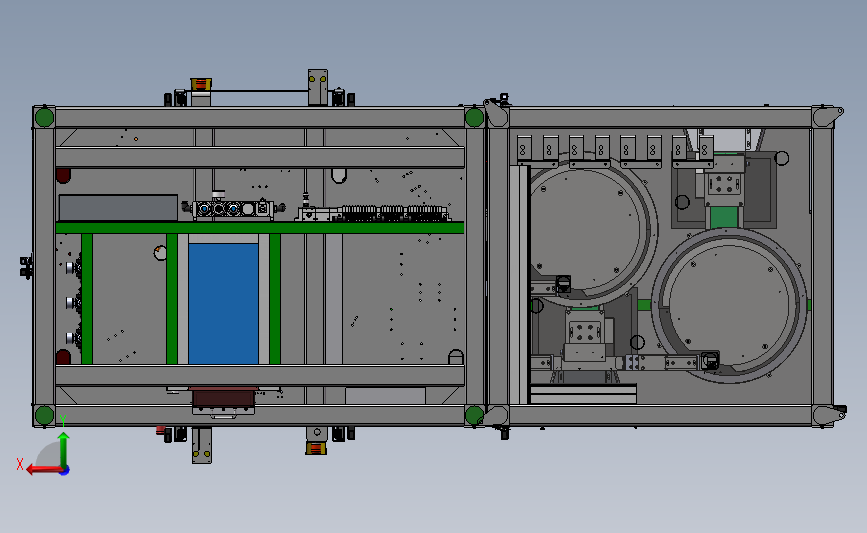
Task: Select the terminal block row on green beam
Action: pos(393,213)
